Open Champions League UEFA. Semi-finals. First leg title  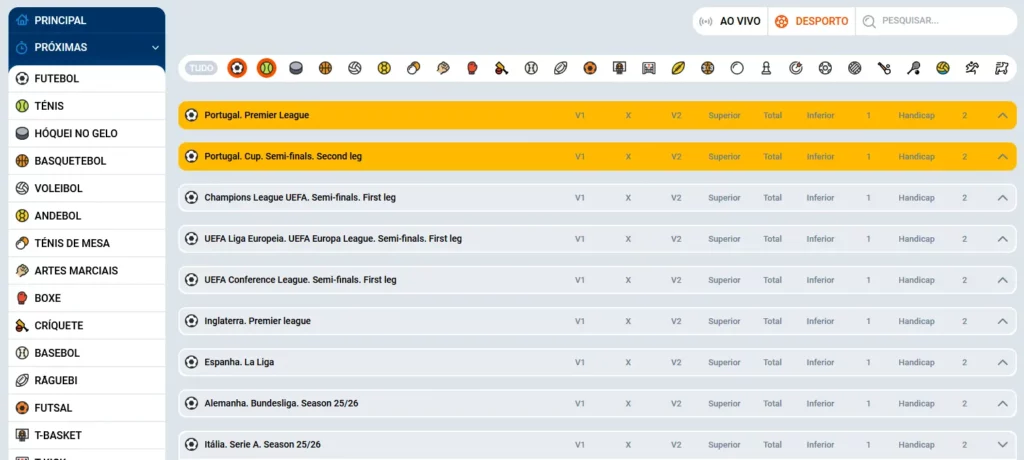click(x=300, y=197)
